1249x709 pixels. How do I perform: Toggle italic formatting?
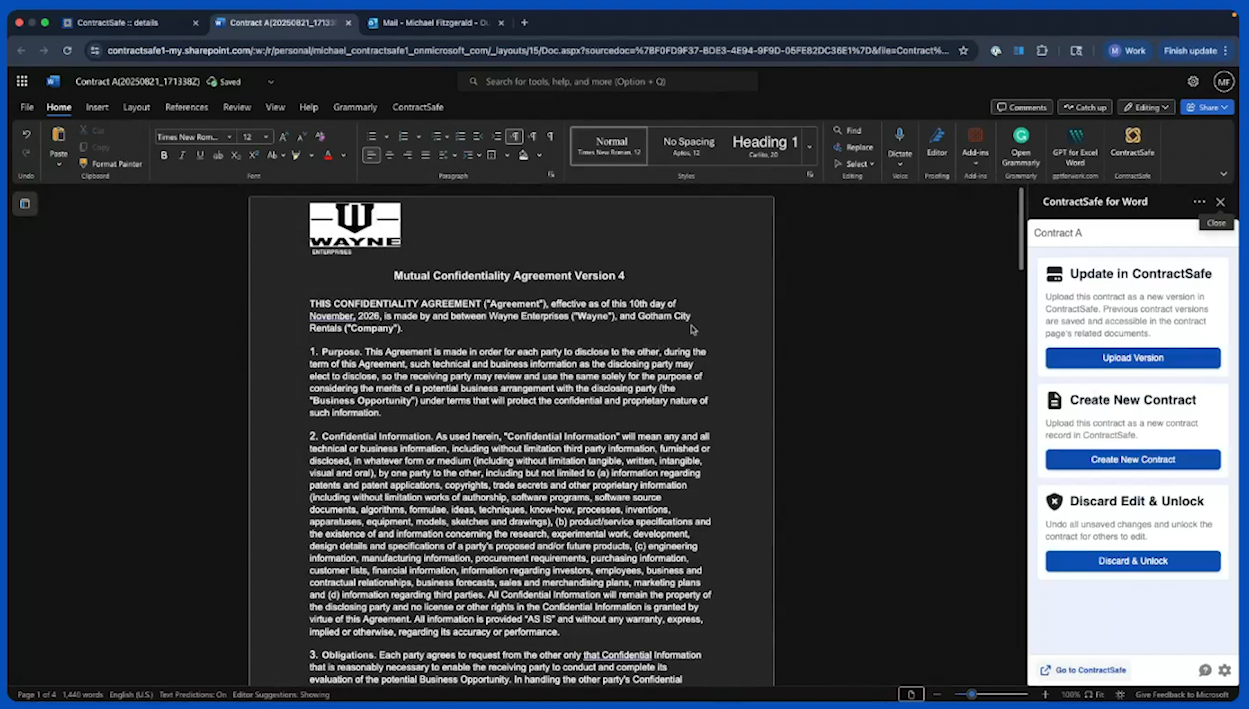click(182, 156)
